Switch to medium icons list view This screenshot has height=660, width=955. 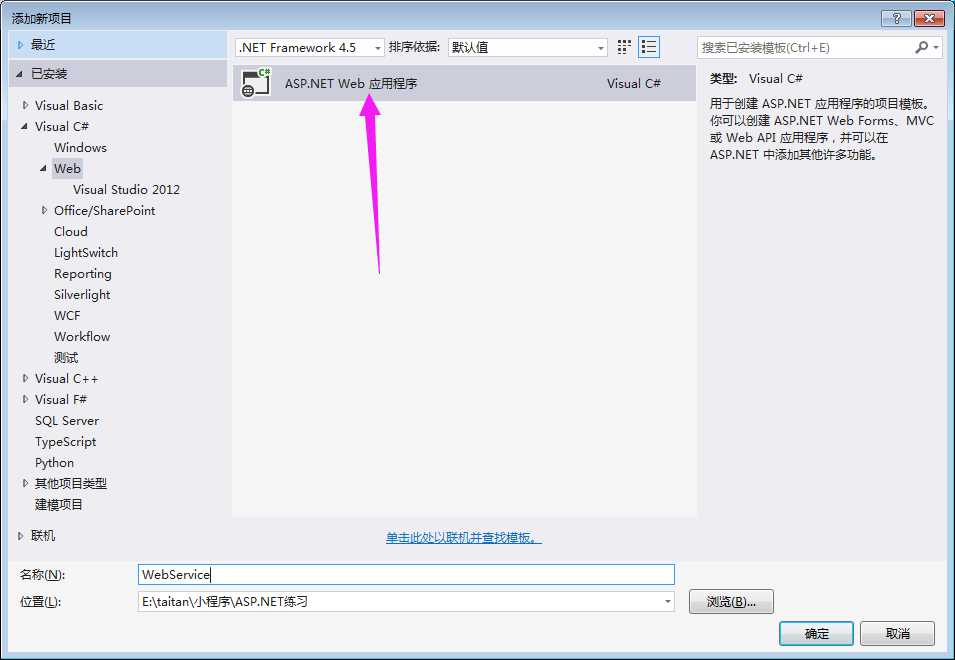pos(649,47)
